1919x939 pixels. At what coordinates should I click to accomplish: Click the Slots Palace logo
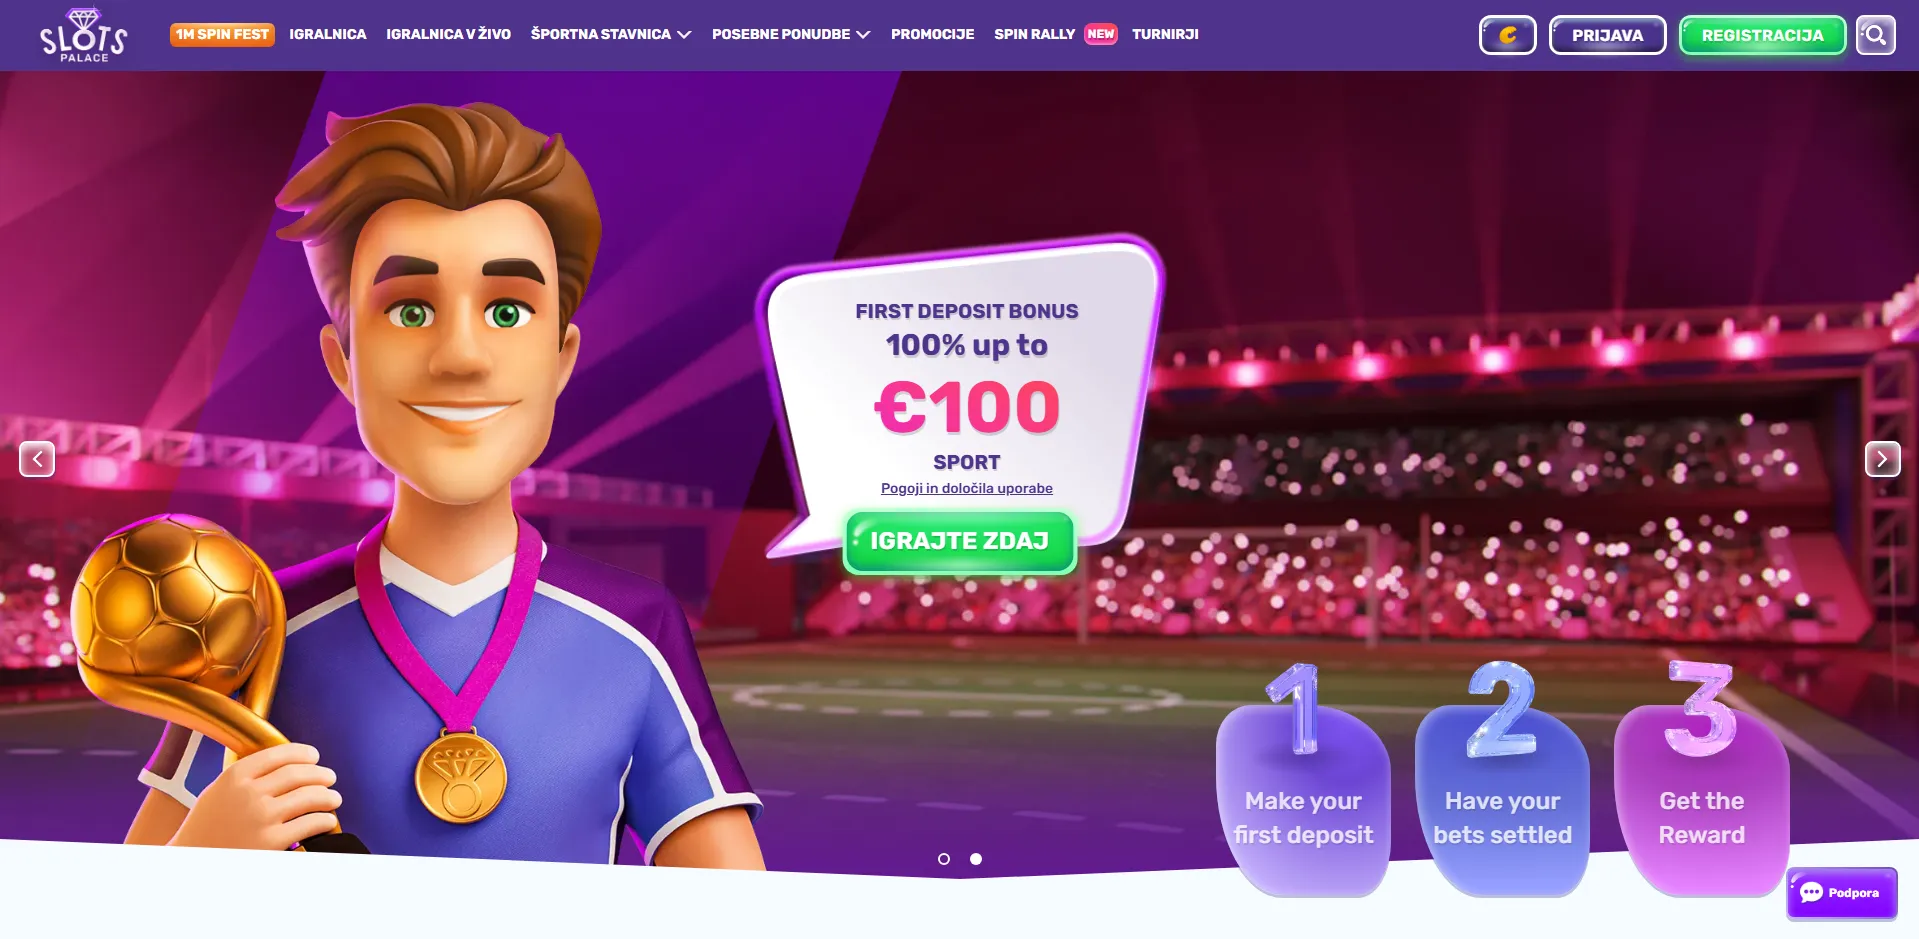coord(84,36)
